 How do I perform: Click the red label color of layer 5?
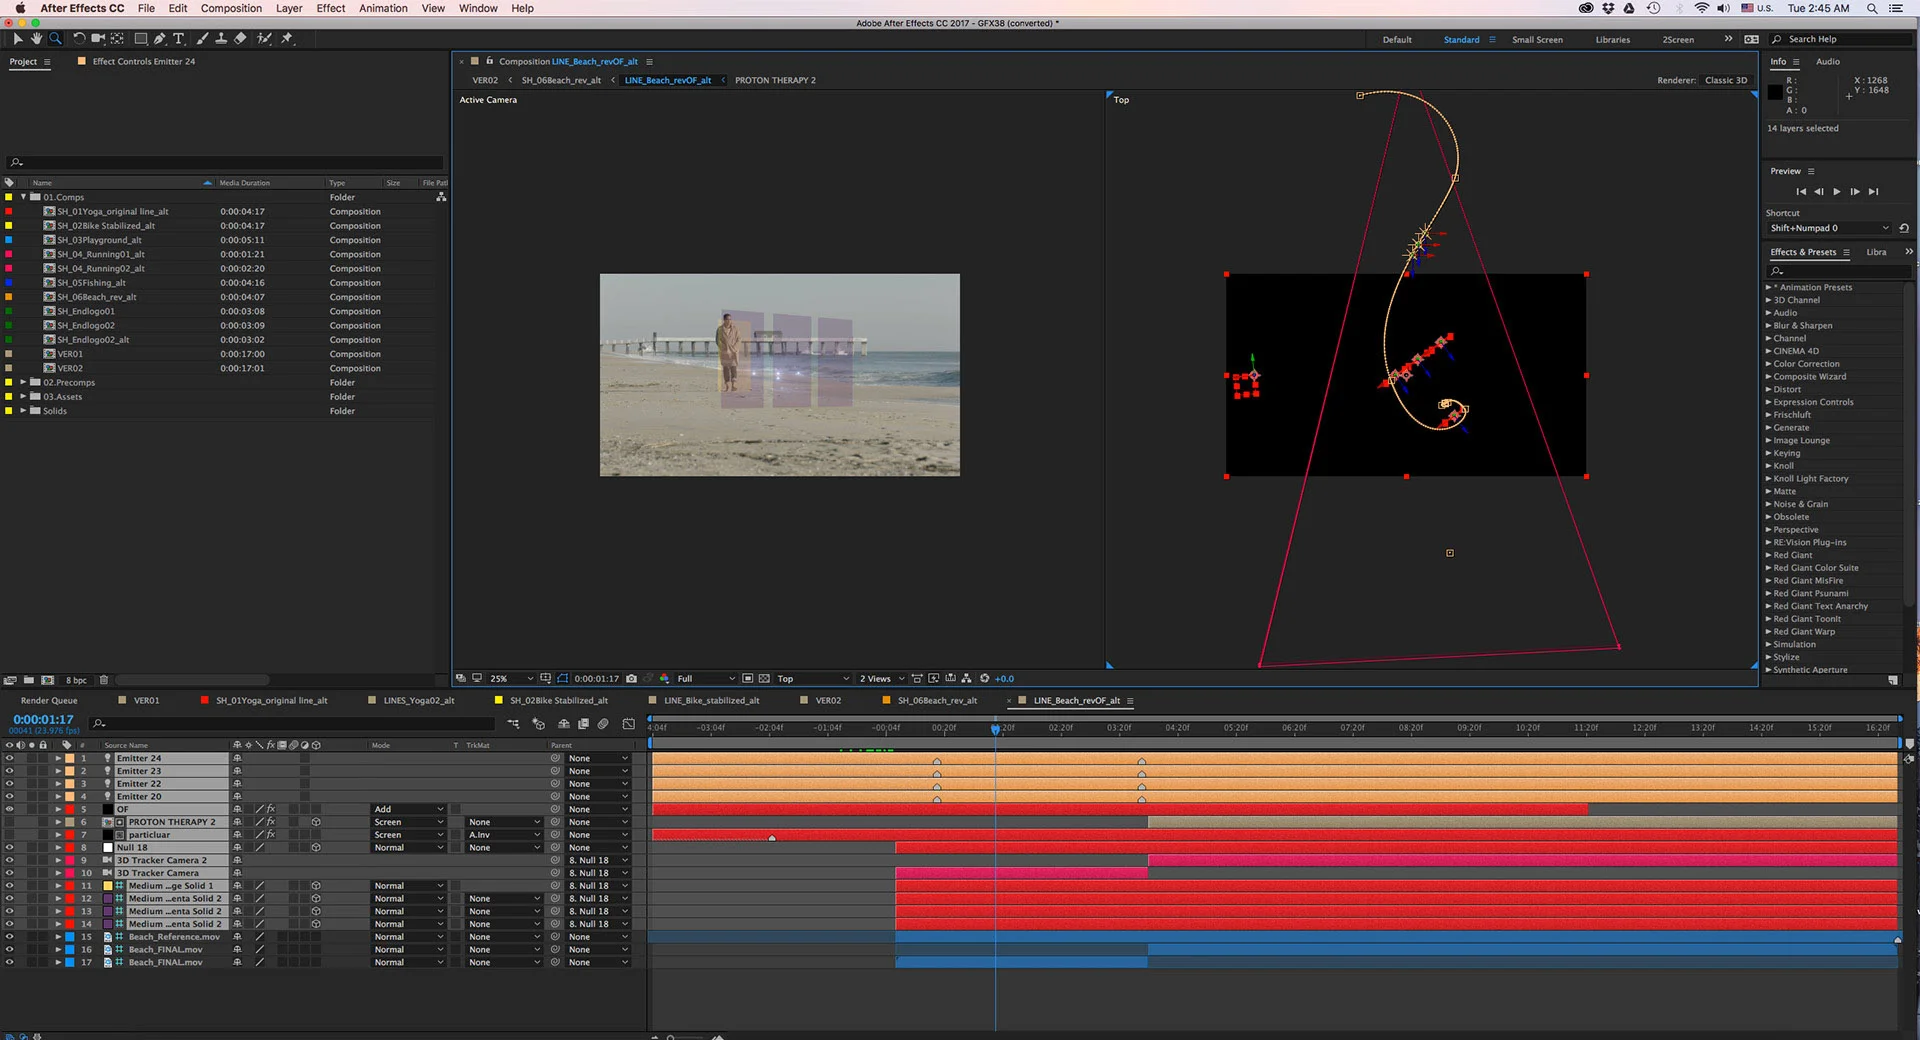click(70, 810)
